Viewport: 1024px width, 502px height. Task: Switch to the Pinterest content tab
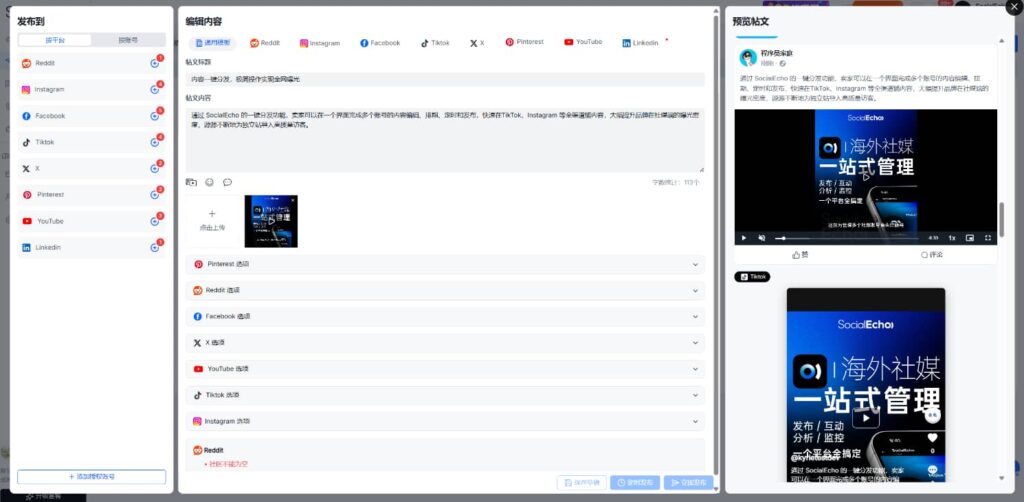click(524, 42)
